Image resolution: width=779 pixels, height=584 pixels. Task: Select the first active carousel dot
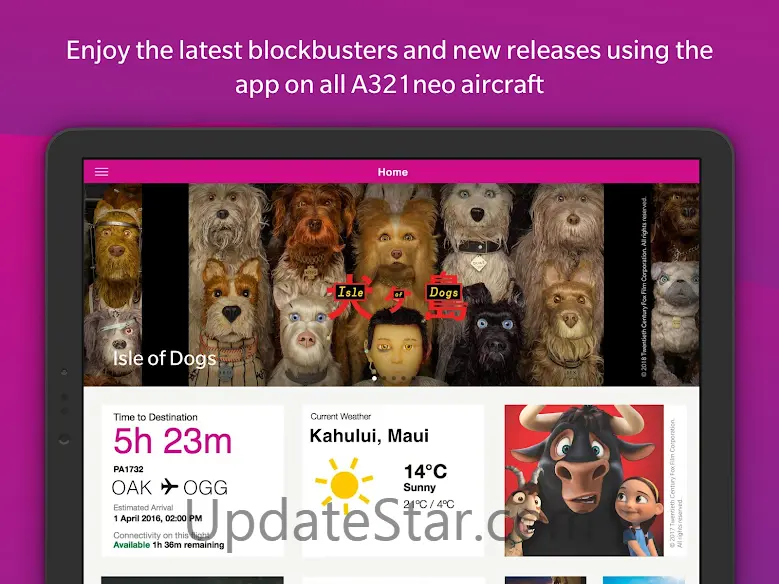(x=374, y=378)
